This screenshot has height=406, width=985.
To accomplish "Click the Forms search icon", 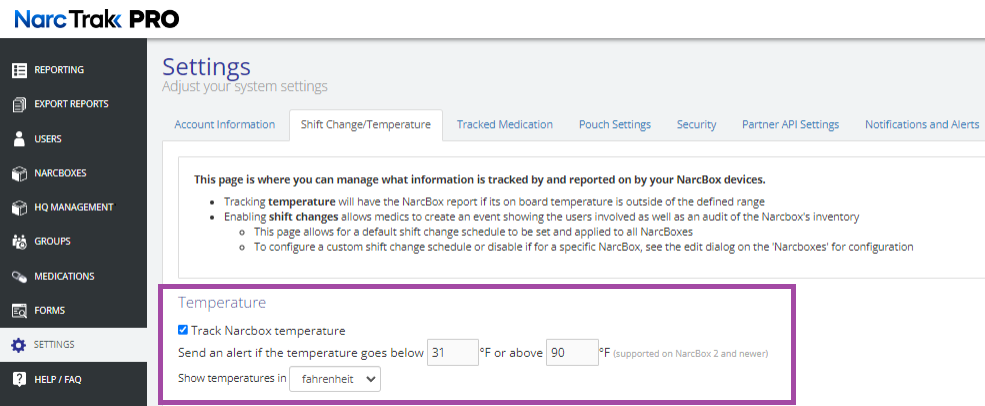I will coord(18,311).
